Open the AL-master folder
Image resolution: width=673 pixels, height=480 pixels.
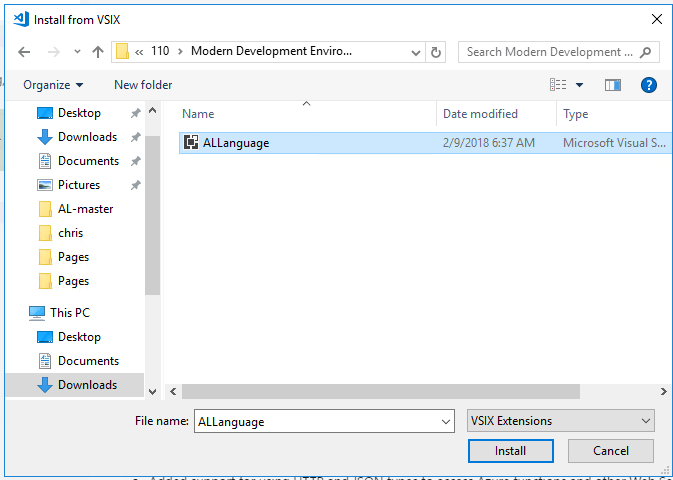coord(85,209)
